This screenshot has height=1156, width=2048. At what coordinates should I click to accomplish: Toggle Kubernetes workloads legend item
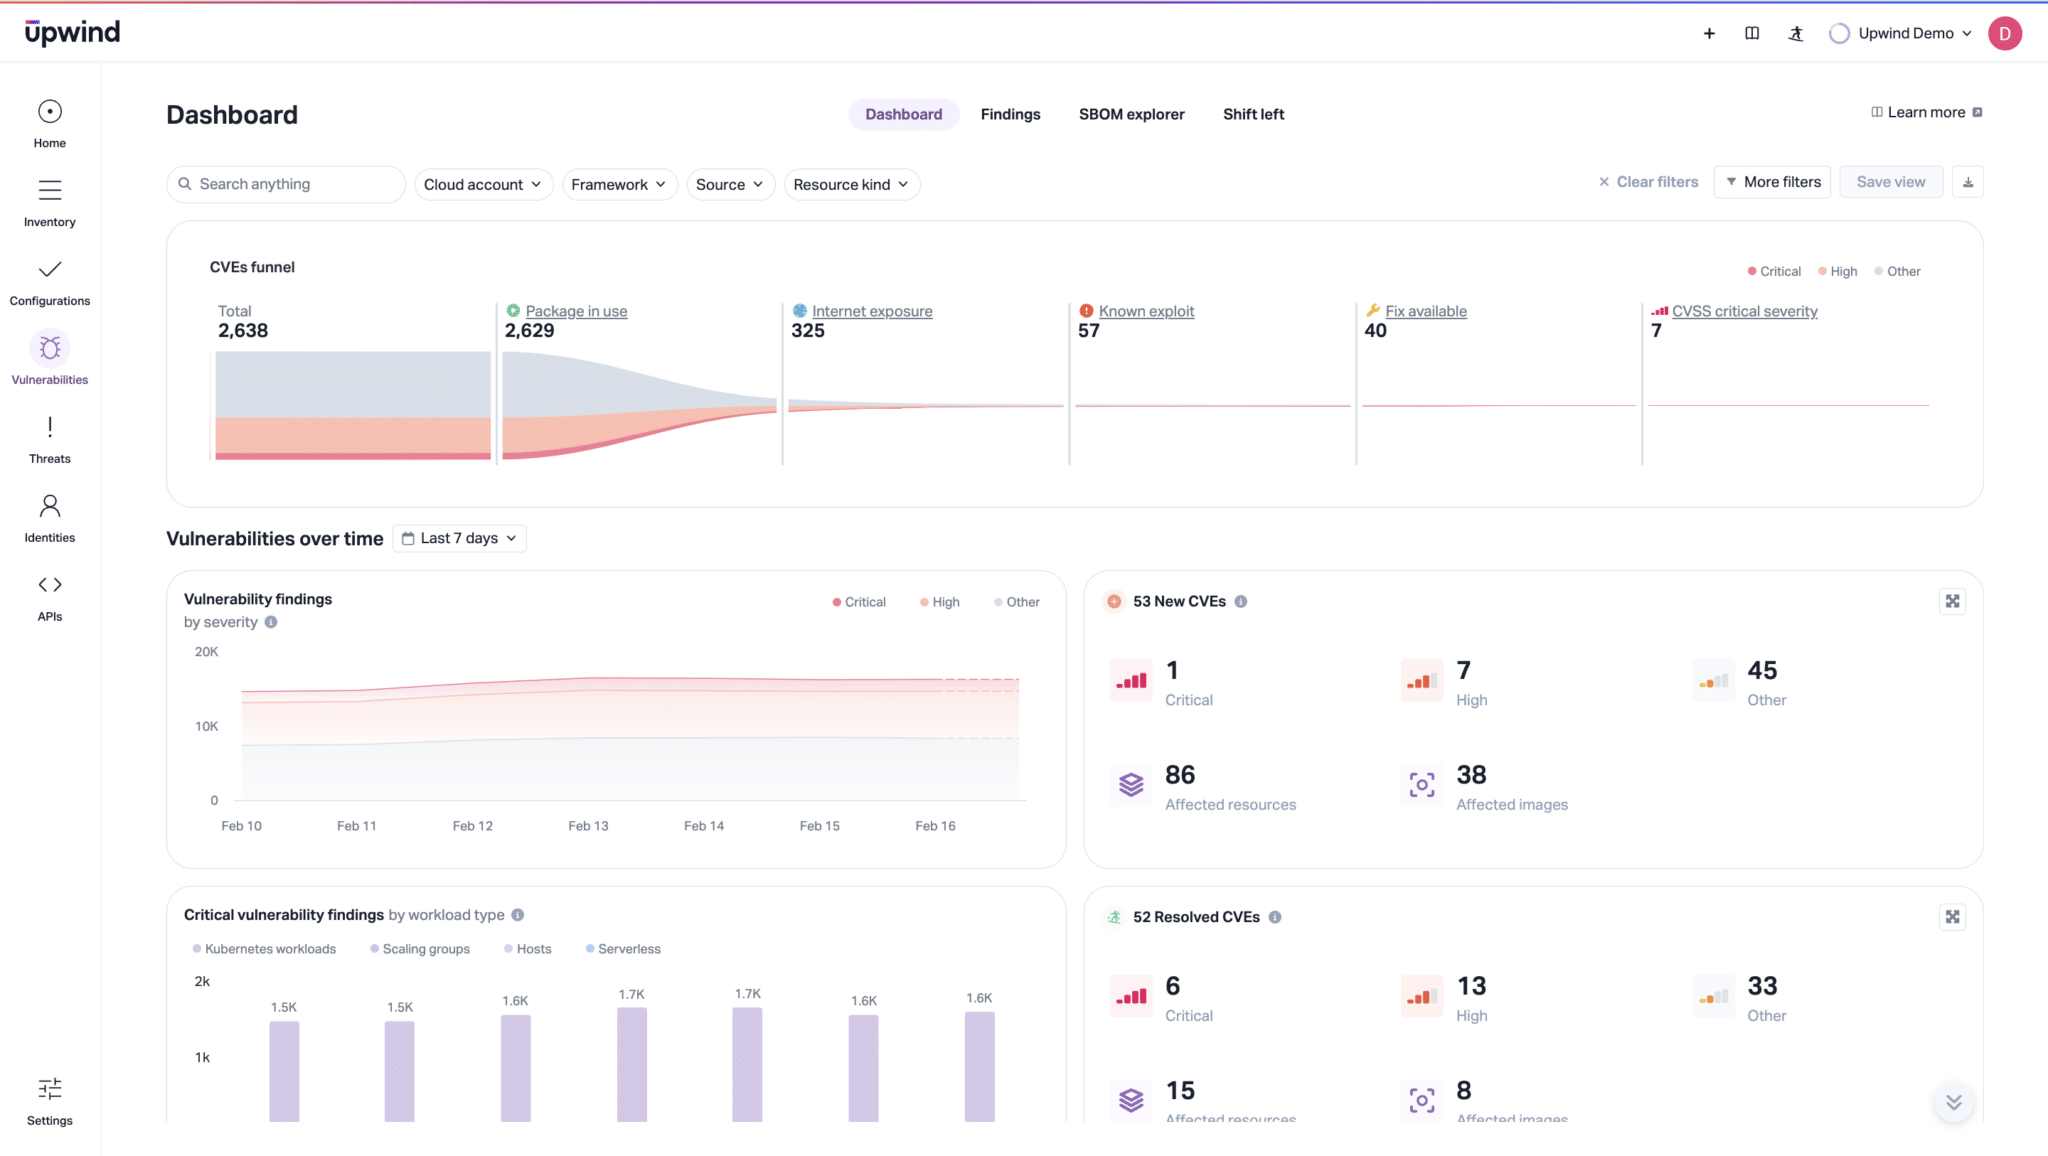tap(264, 949)
